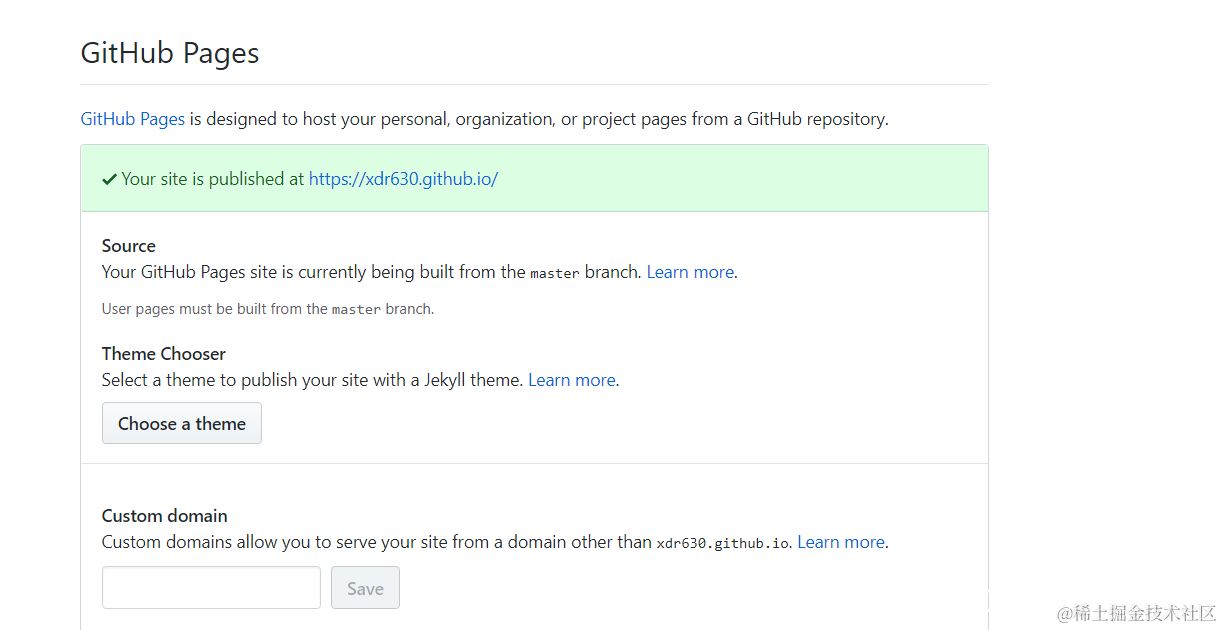Select the Custom domain section label
Image resolution: width=1223 pixels, height=630 pixels.
pos(165,516)
